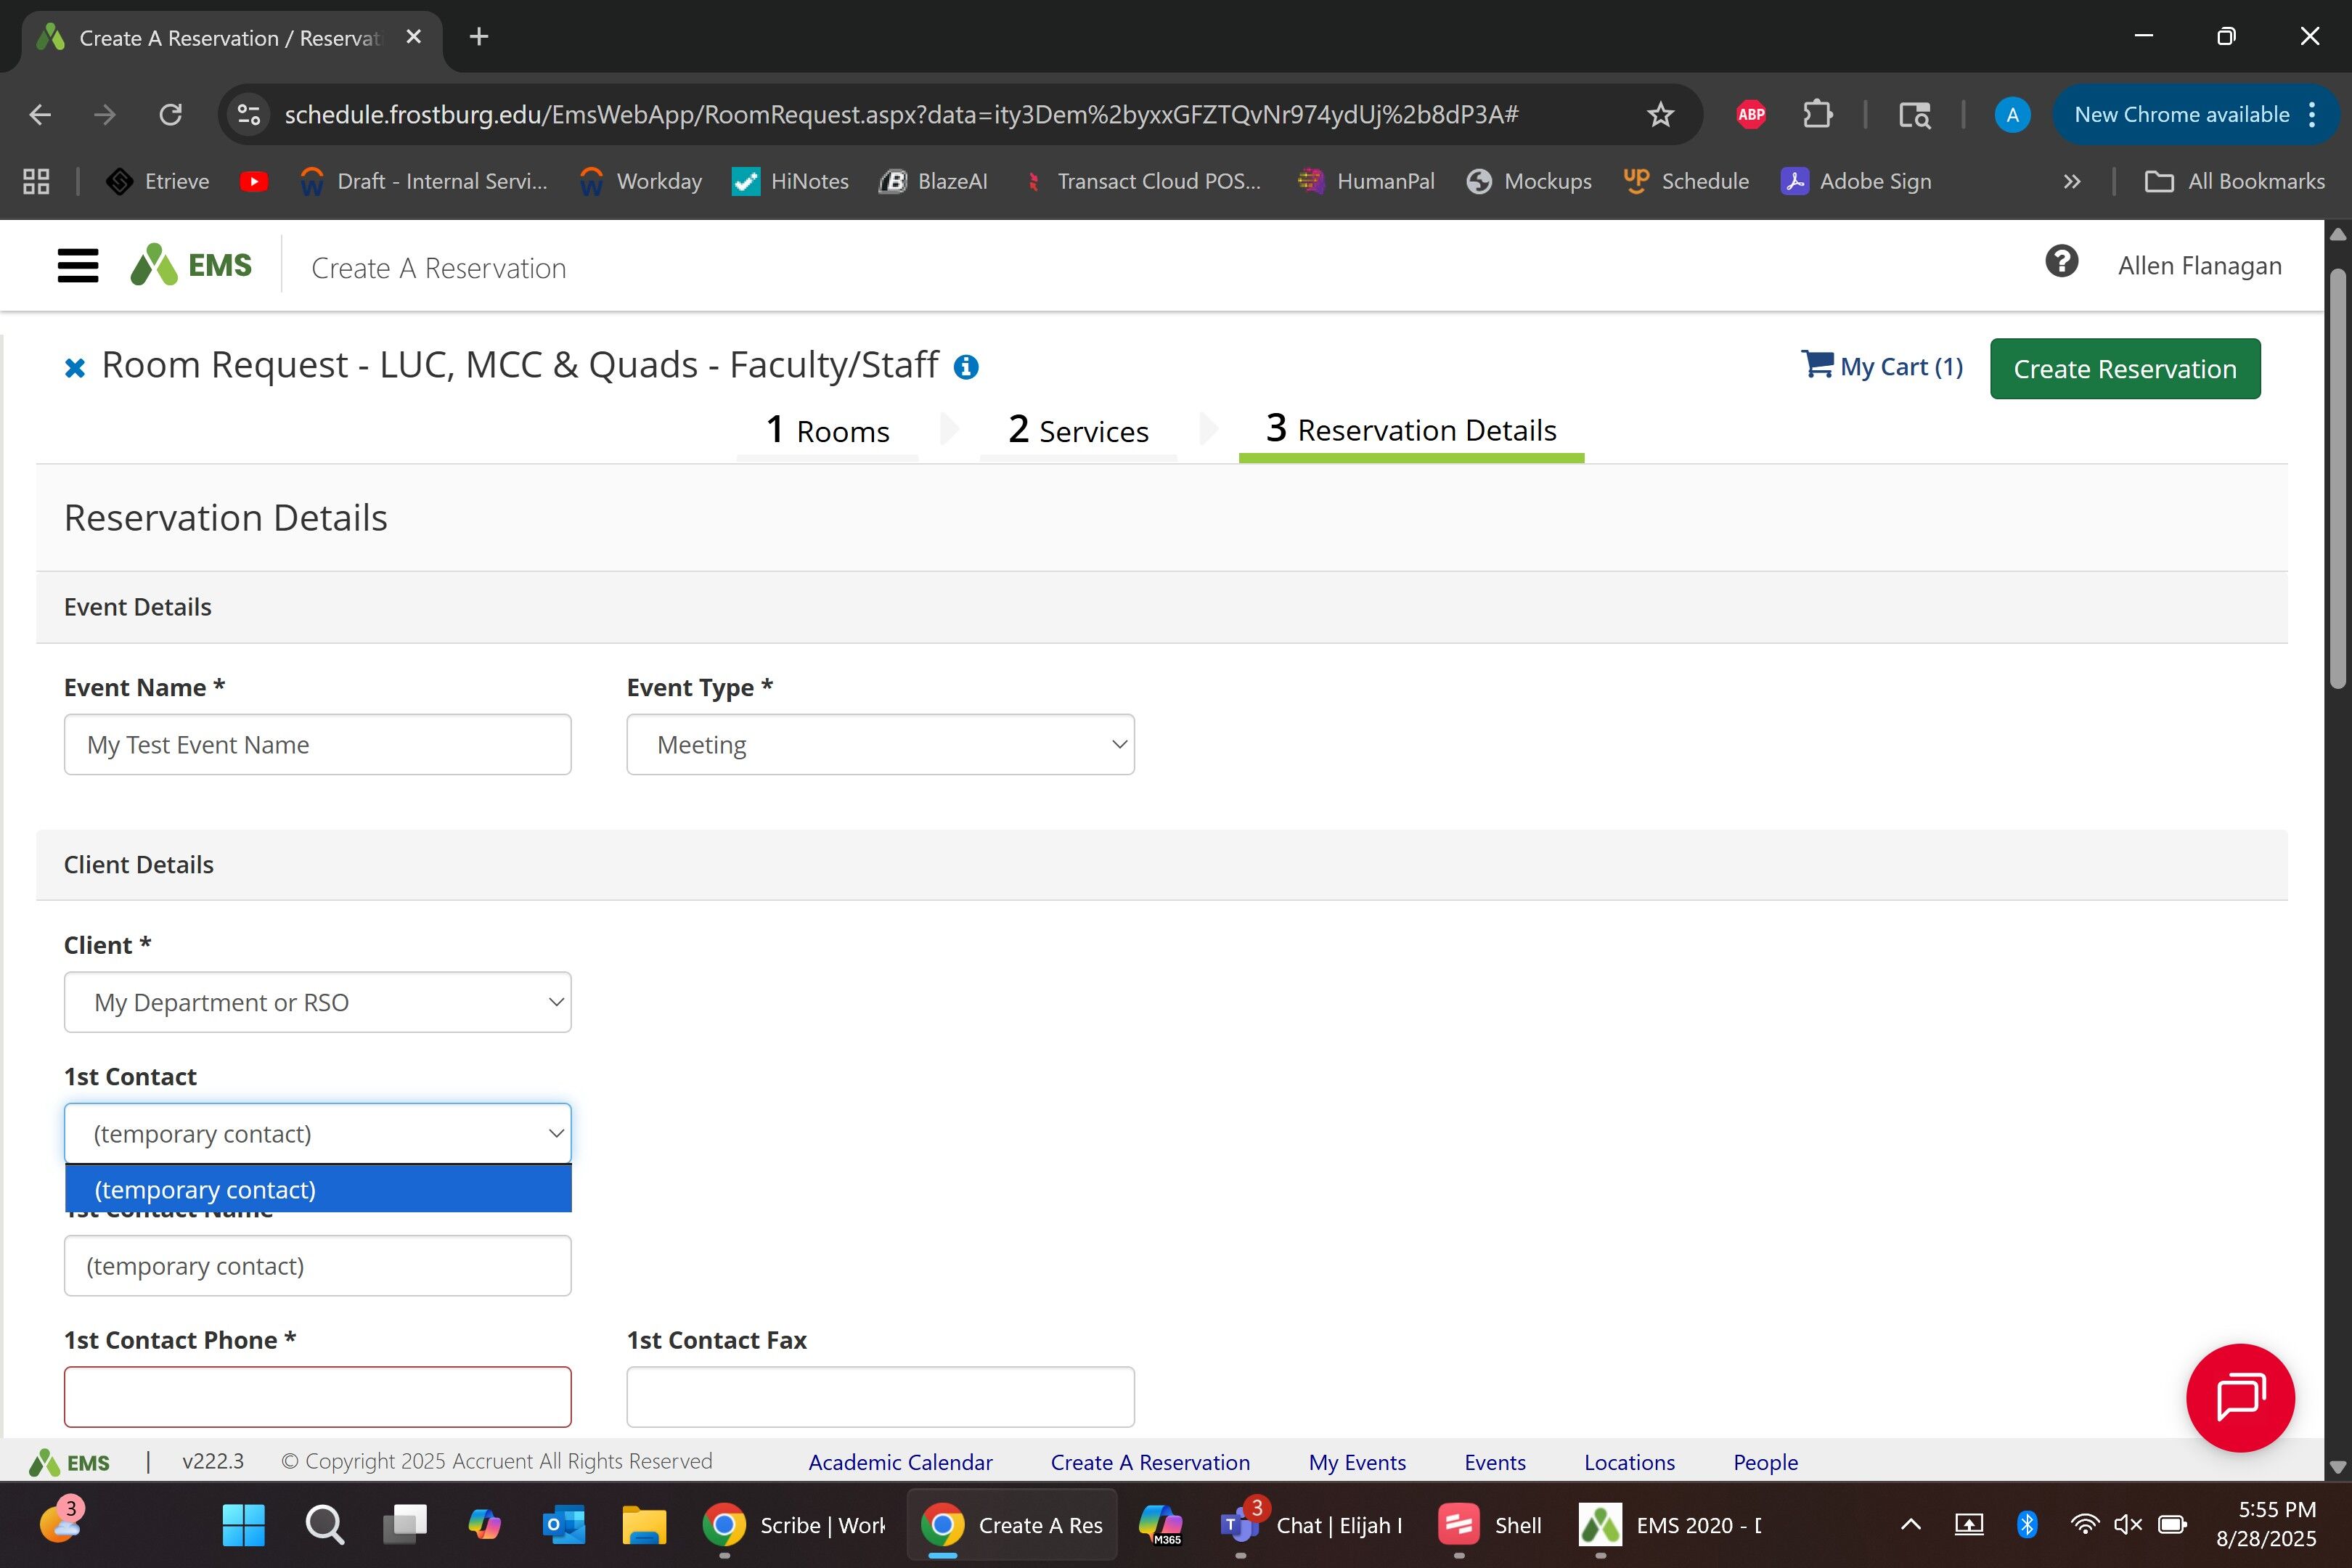
Task: Open the AdBlock Plus extension icon
Action: click(1750, 115)
